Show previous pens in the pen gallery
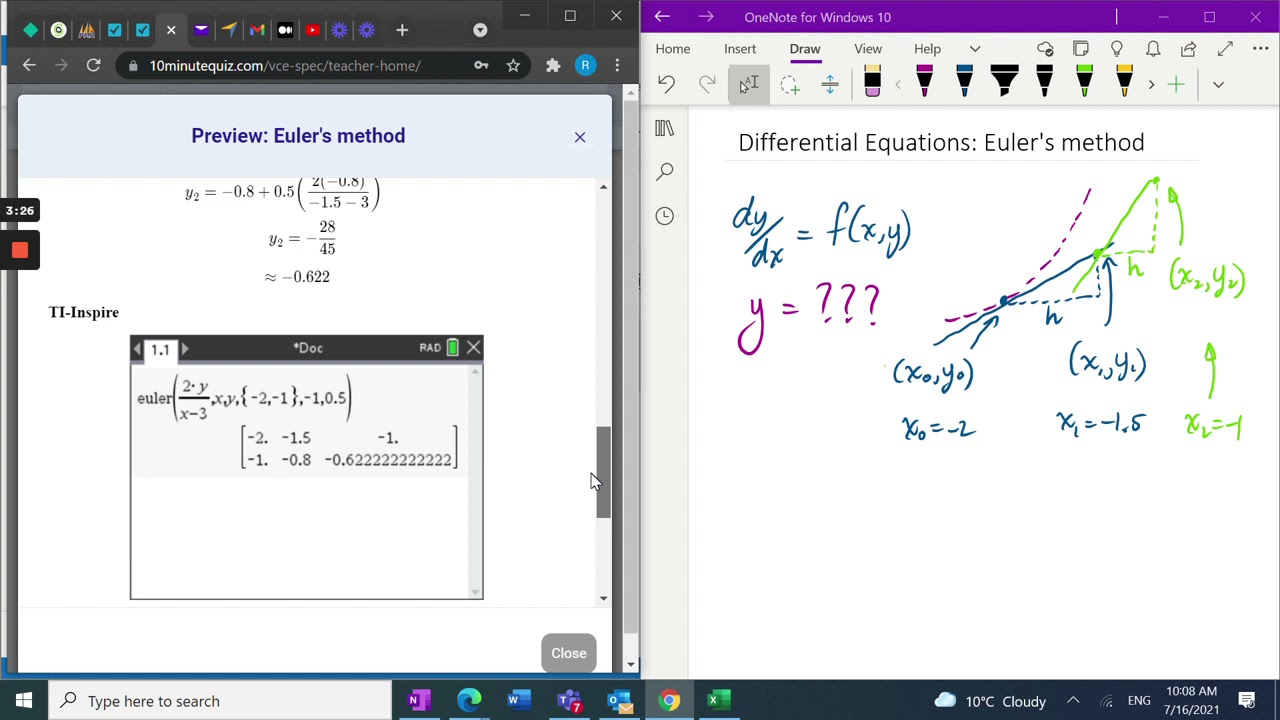 897,85
